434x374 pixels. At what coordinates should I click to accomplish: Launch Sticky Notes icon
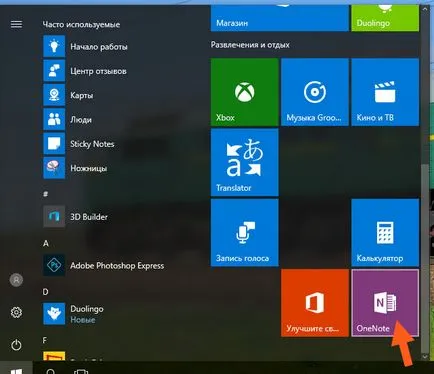point(54,144)
